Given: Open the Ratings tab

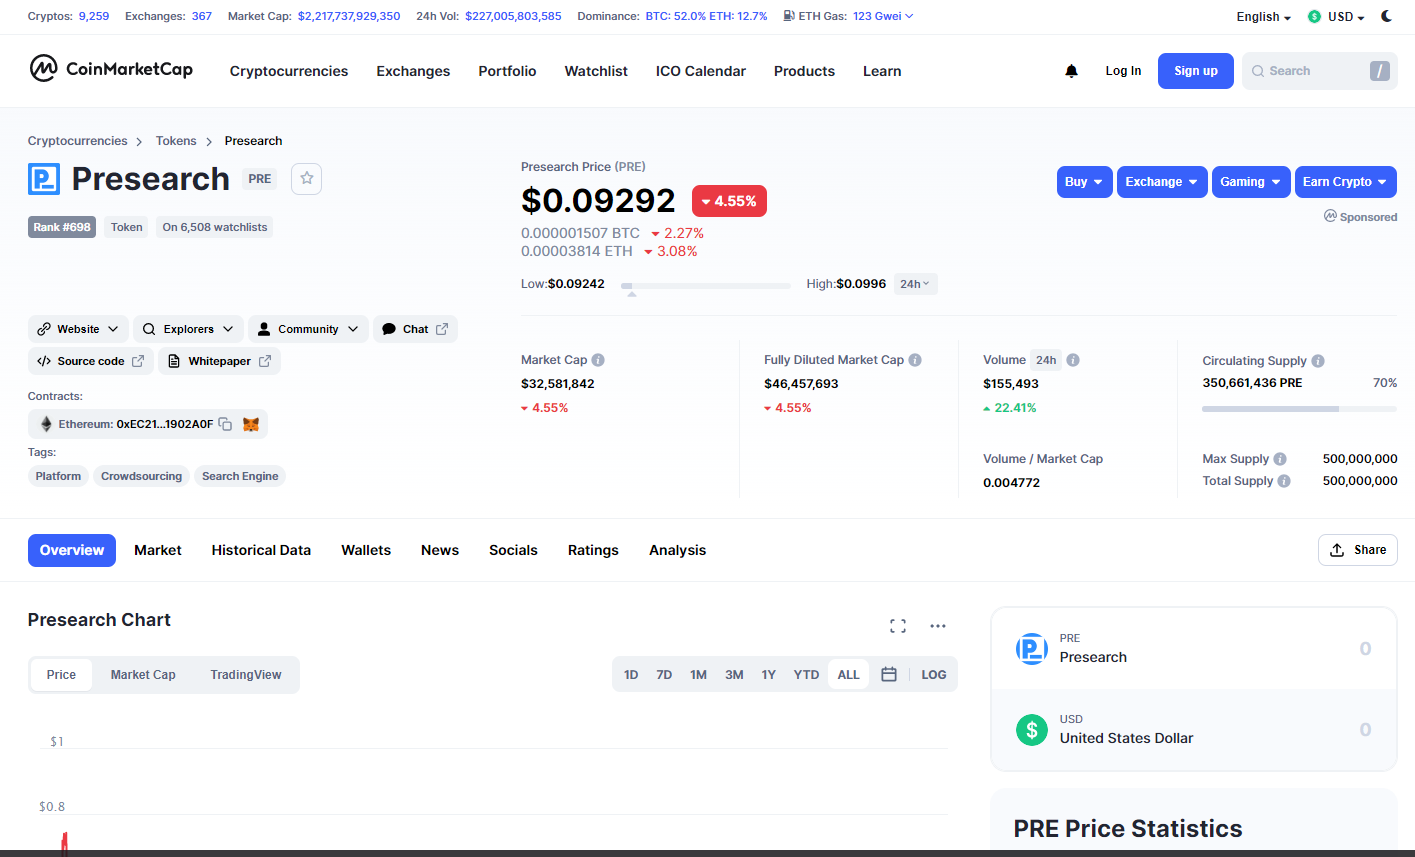Looking at the screenshot, I should (593, 550).
